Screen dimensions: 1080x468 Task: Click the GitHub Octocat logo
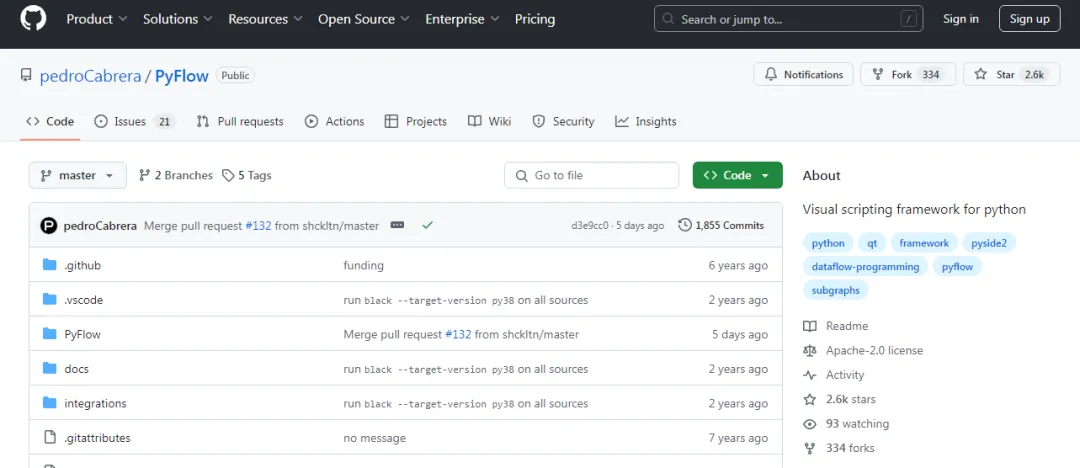tap(33, 19)
